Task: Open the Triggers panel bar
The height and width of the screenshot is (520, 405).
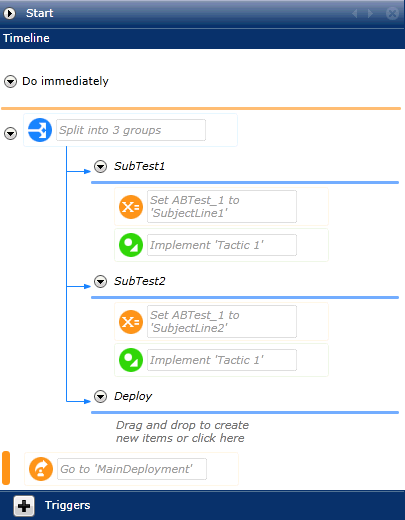Action: point(202,505)
